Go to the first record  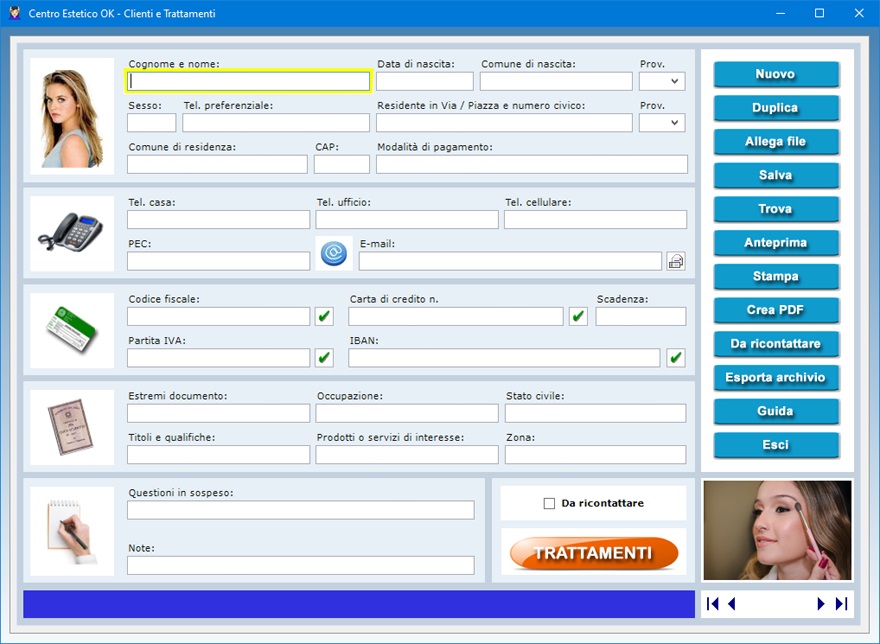click(713, 604)
